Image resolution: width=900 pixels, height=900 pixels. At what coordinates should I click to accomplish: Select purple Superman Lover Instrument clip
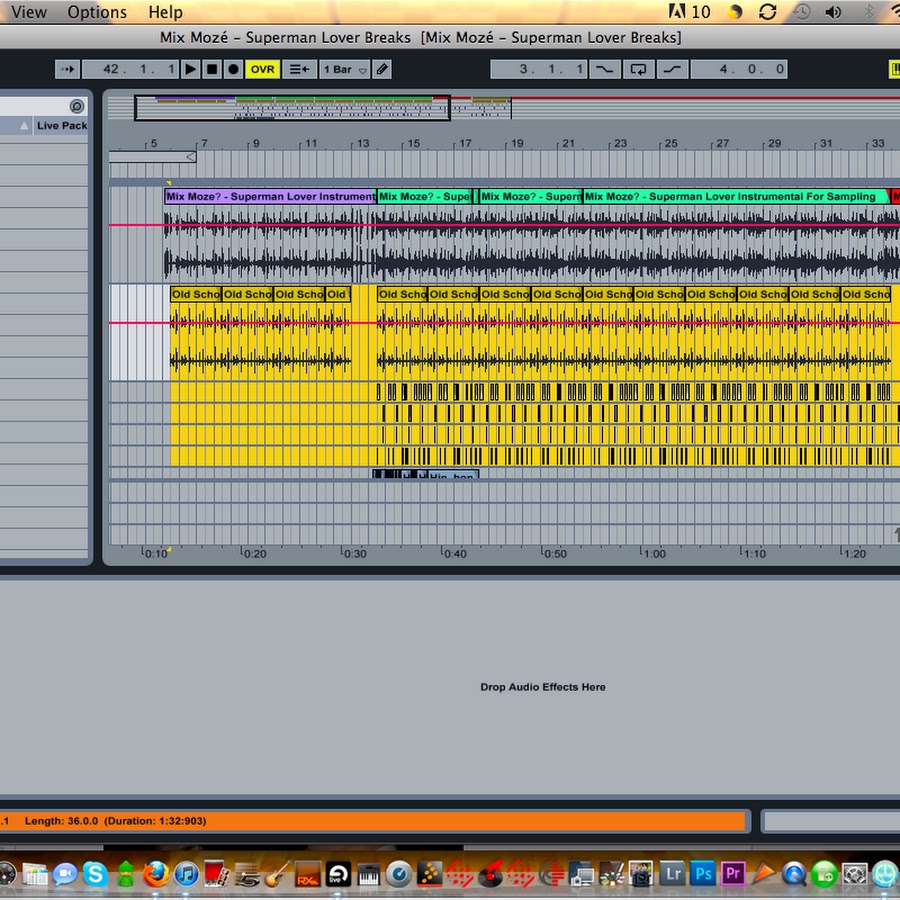point(270,196)
